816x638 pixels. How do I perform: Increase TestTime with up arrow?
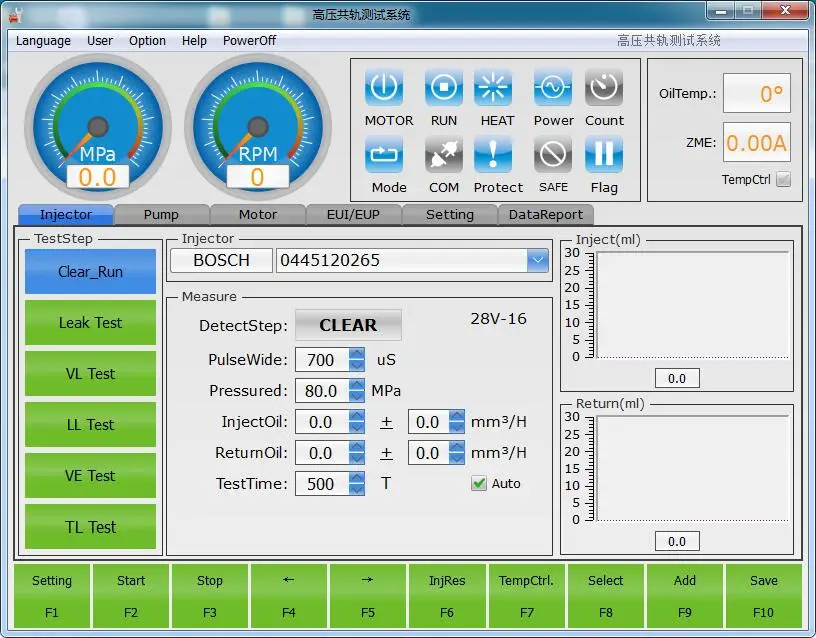pos(357,478)
